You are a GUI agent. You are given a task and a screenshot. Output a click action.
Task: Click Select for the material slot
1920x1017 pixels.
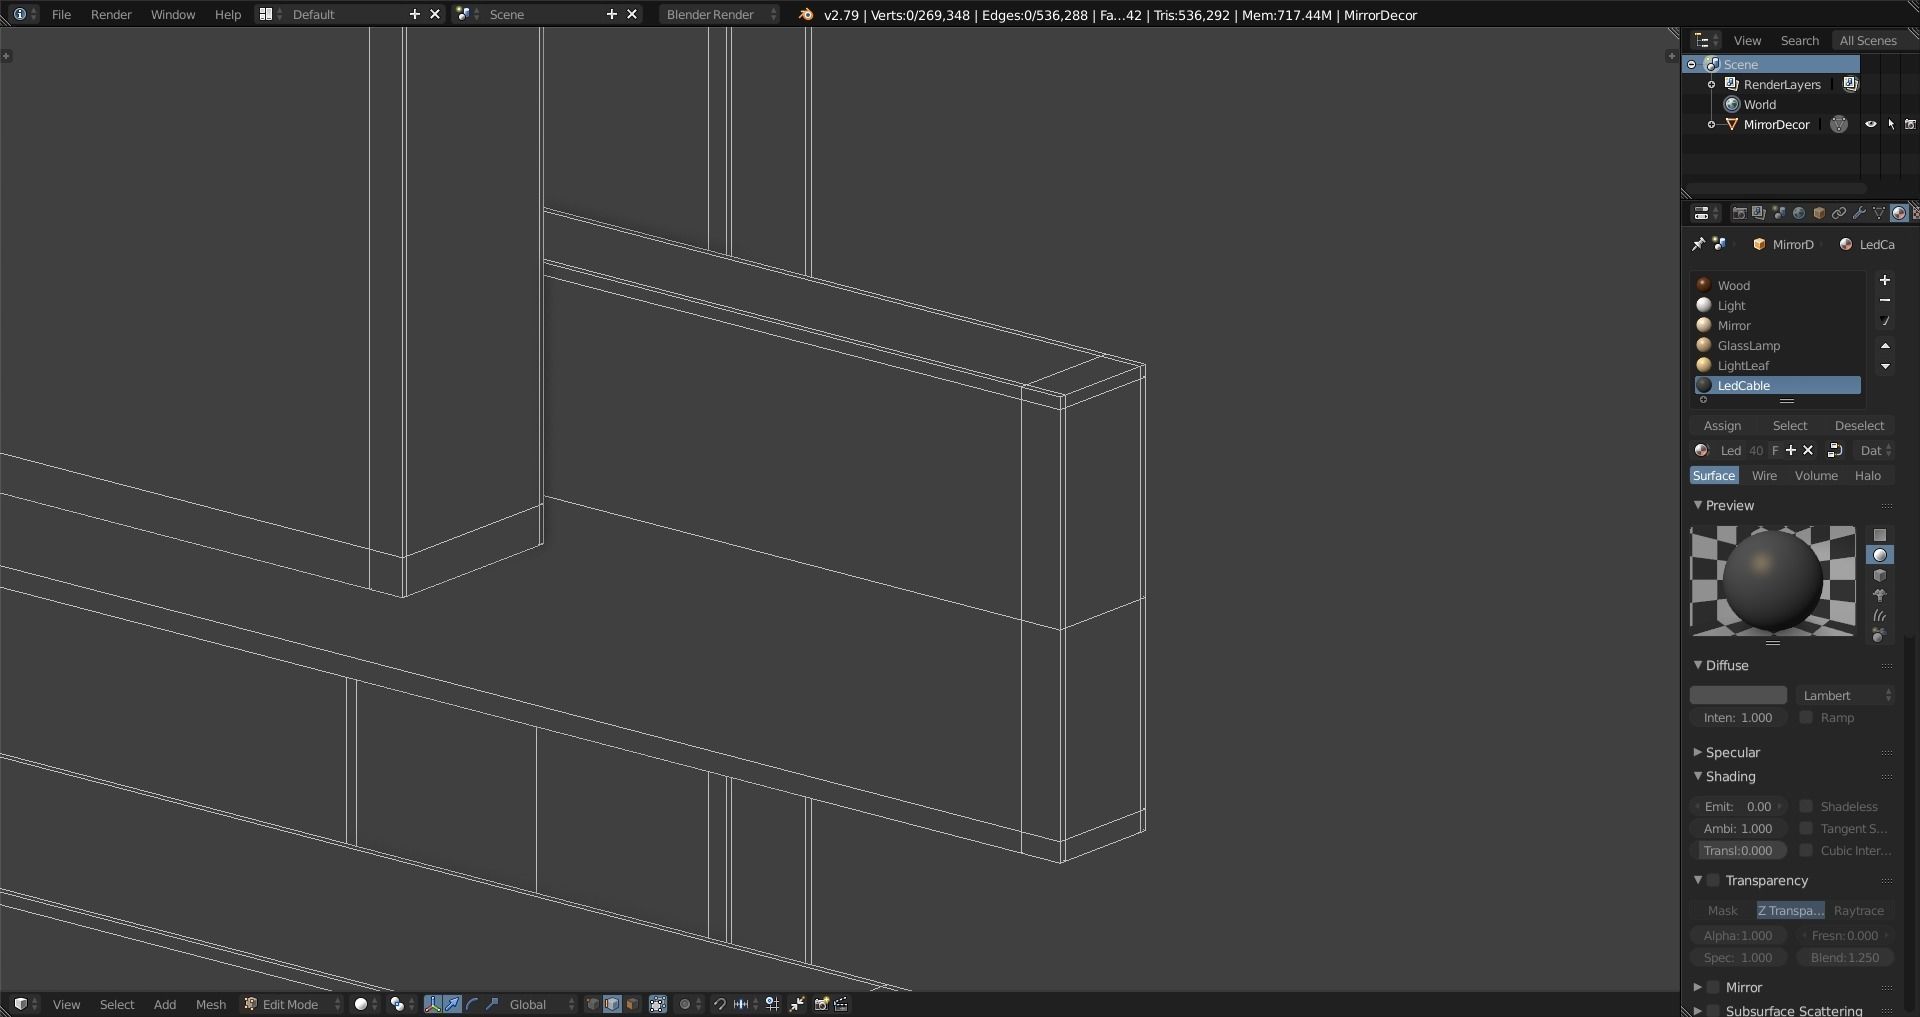click(x=1790, y=425)
